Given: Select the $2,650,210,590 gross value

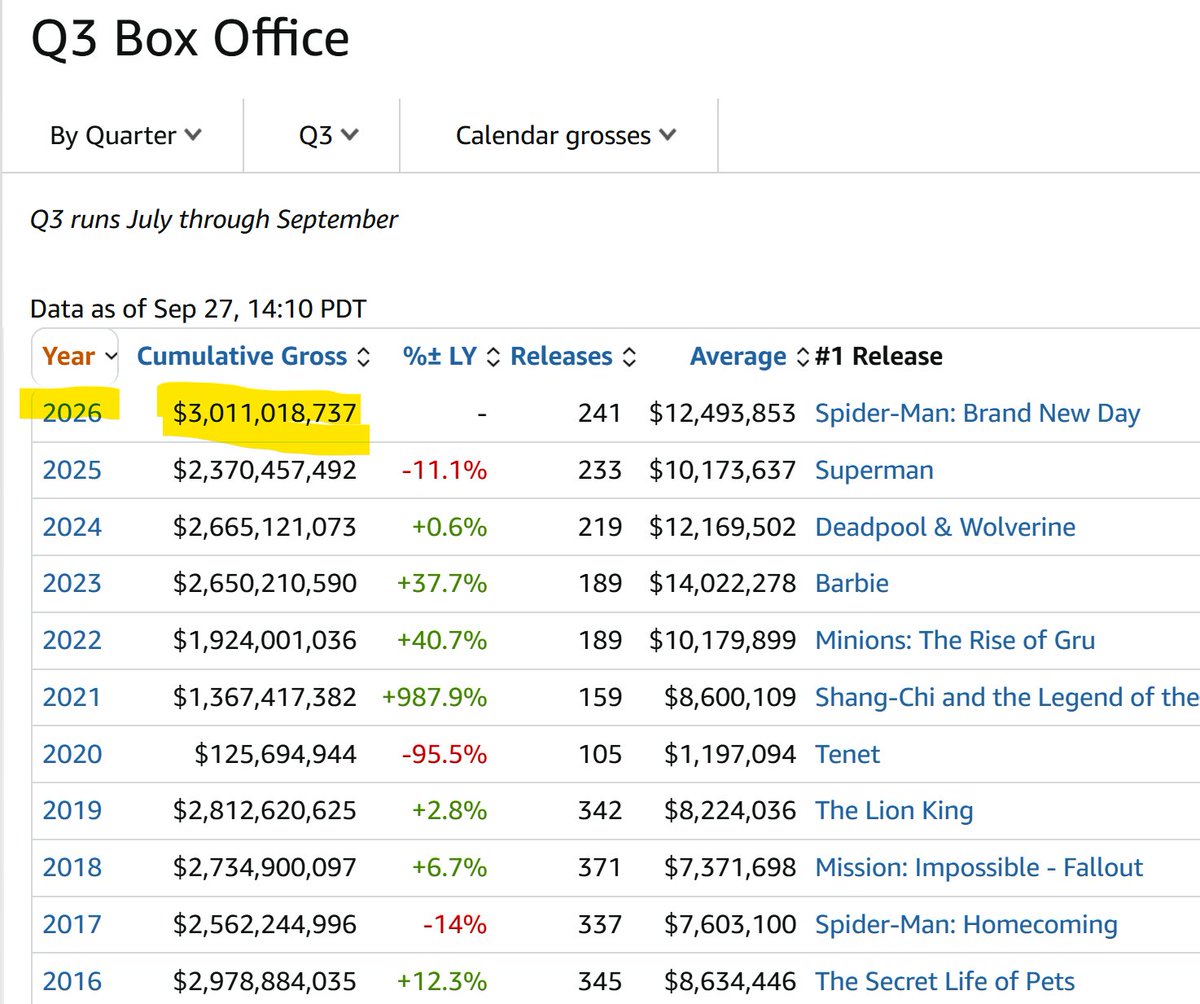Looking at the screenshot, I should point(265,583).
